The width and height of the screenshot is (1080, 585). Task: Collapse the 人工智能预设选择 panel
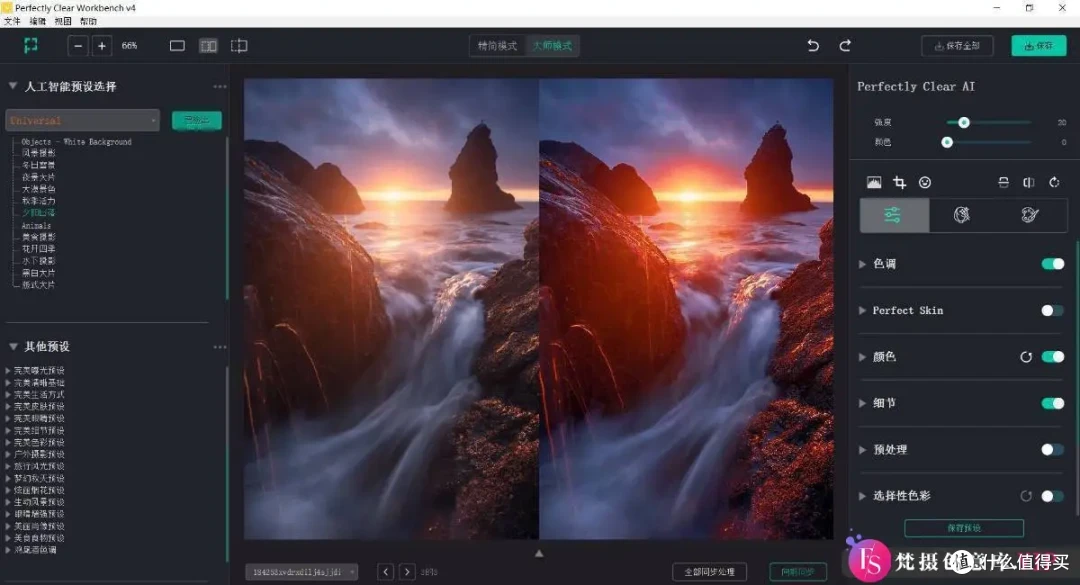tap(12, 86)
